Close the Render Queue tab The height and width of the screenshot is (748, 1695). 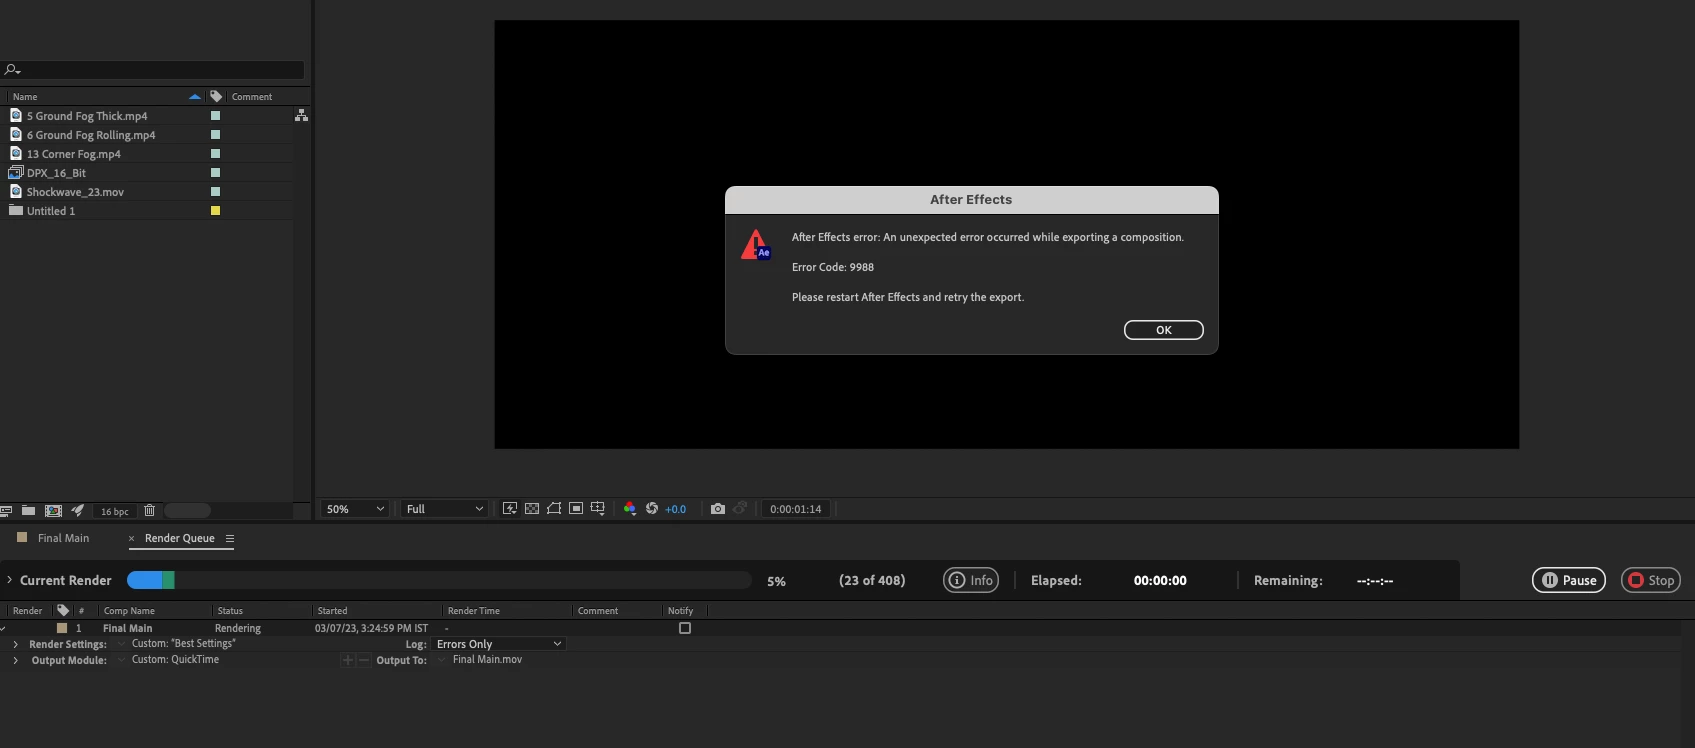(131, 538)
